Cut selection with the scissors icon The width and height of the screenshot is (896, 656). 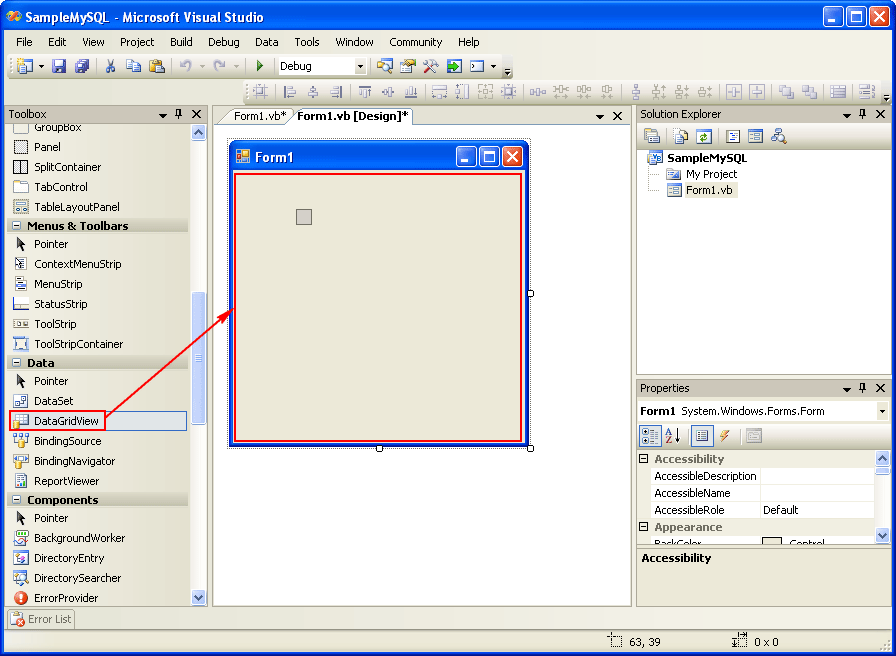[110, 66]
